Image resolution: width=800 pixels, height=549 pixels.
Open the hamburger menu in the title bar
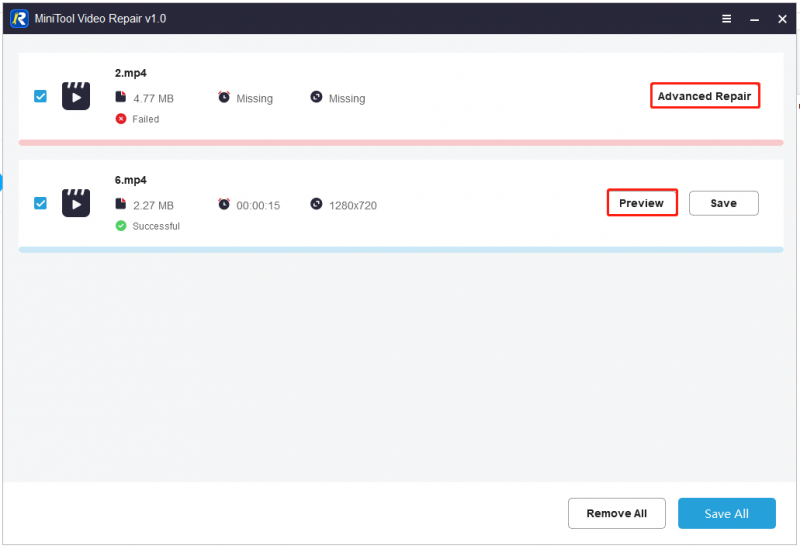727,19
